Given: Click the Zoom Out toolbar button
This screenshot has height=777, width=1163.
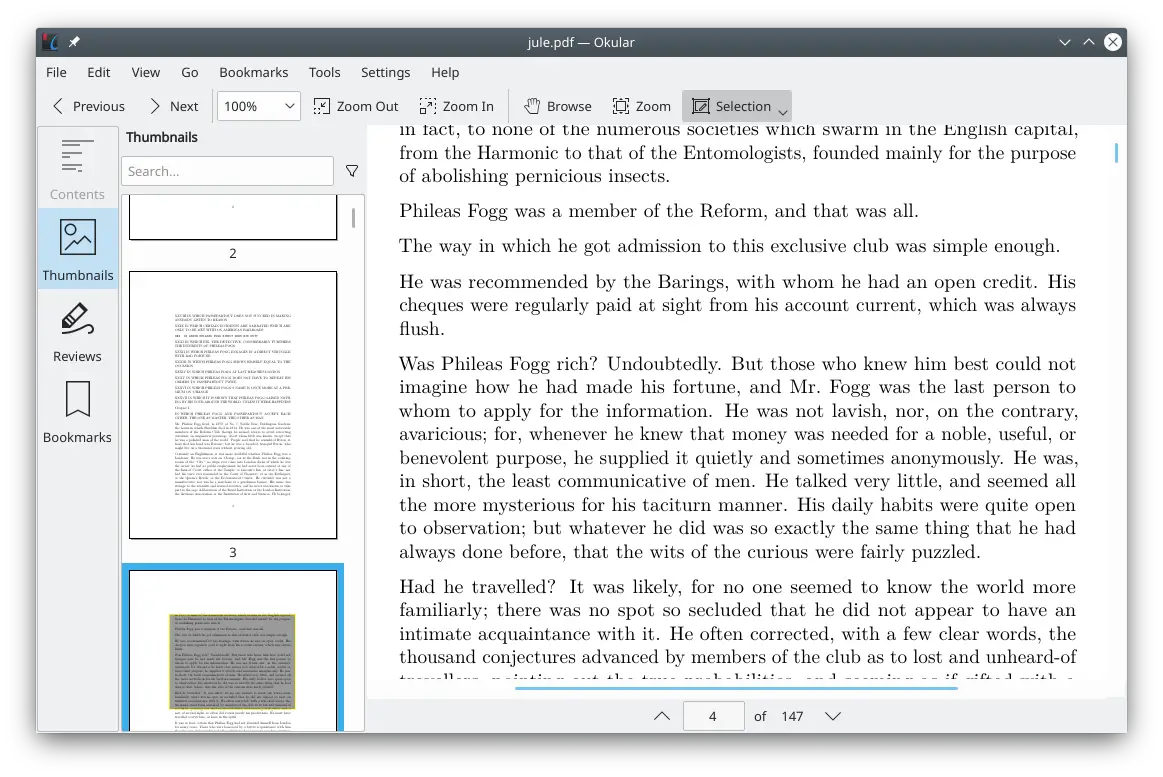Looking at the screenshot, I should (356, 106).
